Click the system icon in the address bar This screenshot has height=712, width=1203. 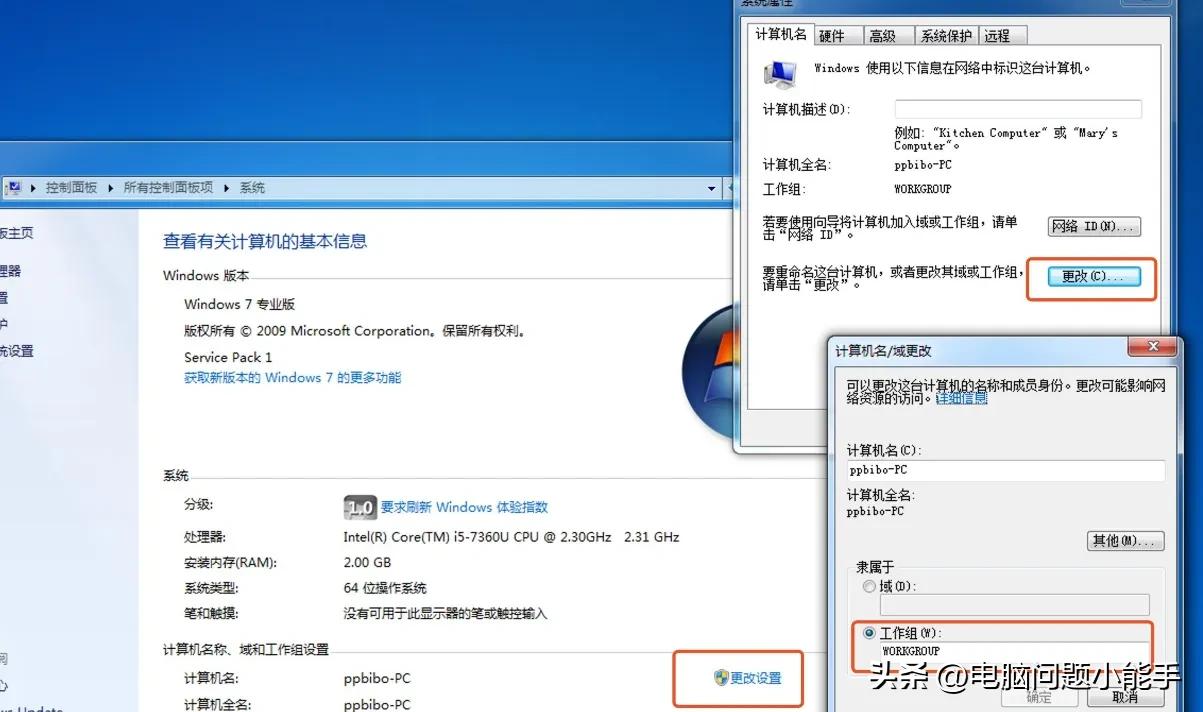click(x=14, y=186)
